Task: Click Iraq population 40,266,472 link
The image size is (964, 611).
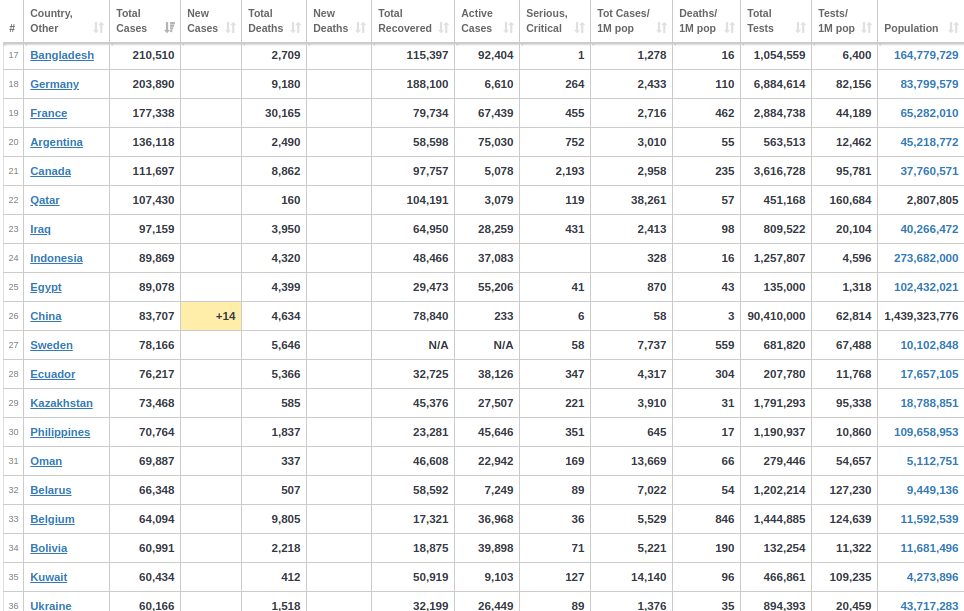Action: 930,229
